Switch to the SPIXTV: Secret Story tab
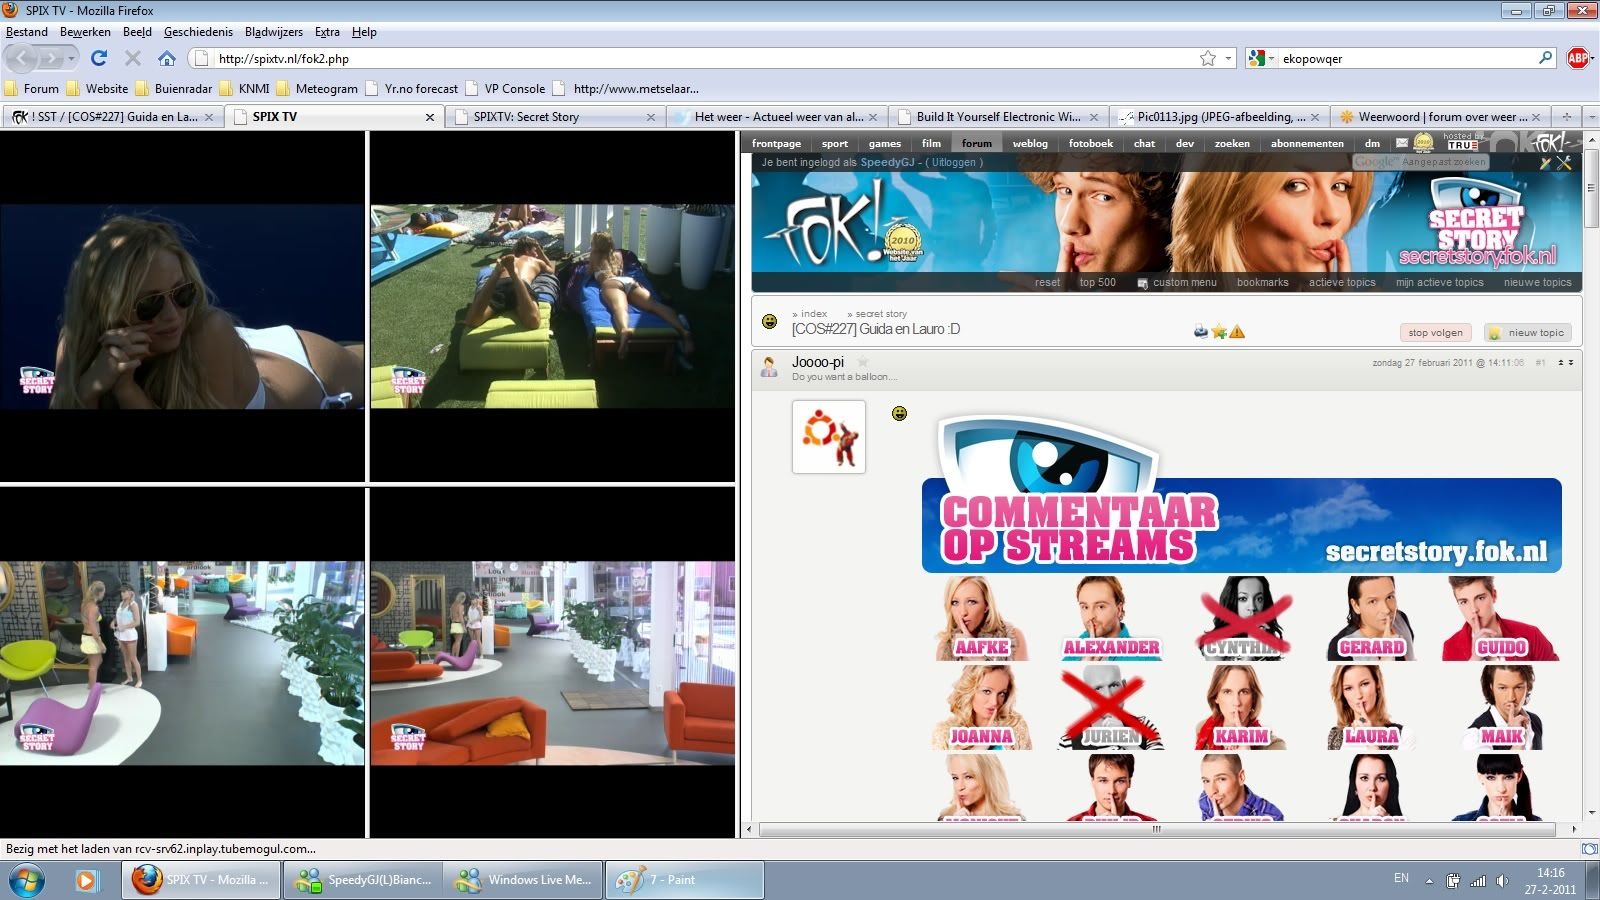The height and width of the screenshot is (900, 1600). pos(555,117)
